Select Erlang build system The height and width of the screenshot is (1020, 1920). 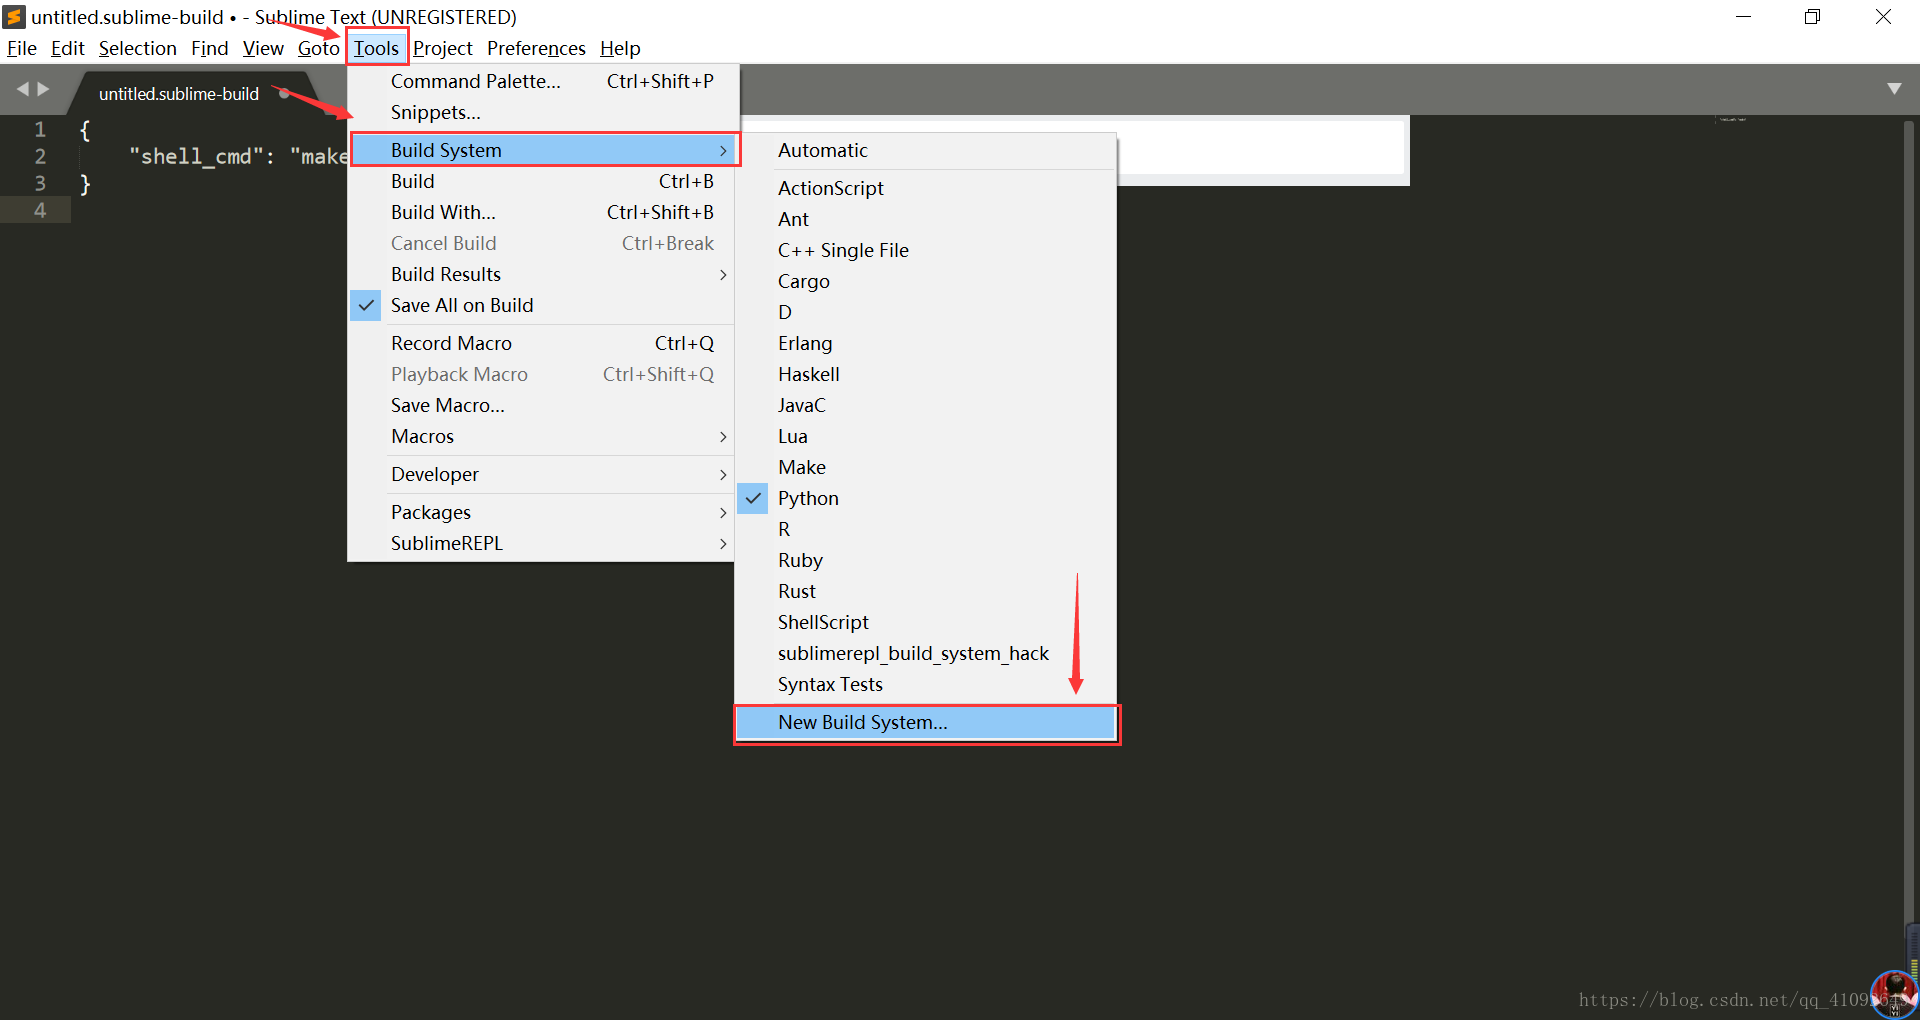(x=926, y=343)
